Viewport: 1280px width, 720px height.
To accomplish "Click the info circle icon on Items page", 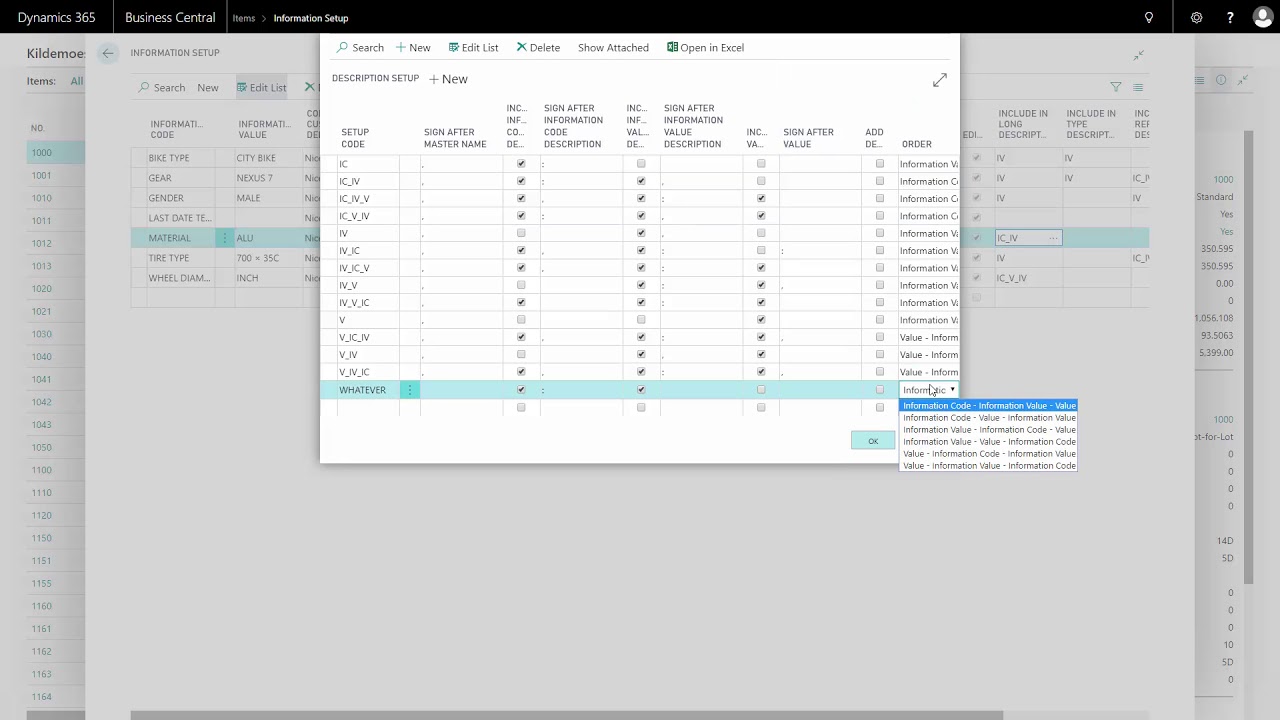I will 1221,80.
